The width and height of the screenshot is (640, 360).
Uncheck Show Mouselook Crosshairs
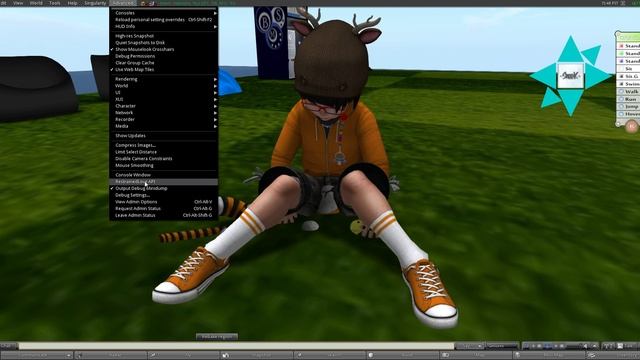(163, 49)
